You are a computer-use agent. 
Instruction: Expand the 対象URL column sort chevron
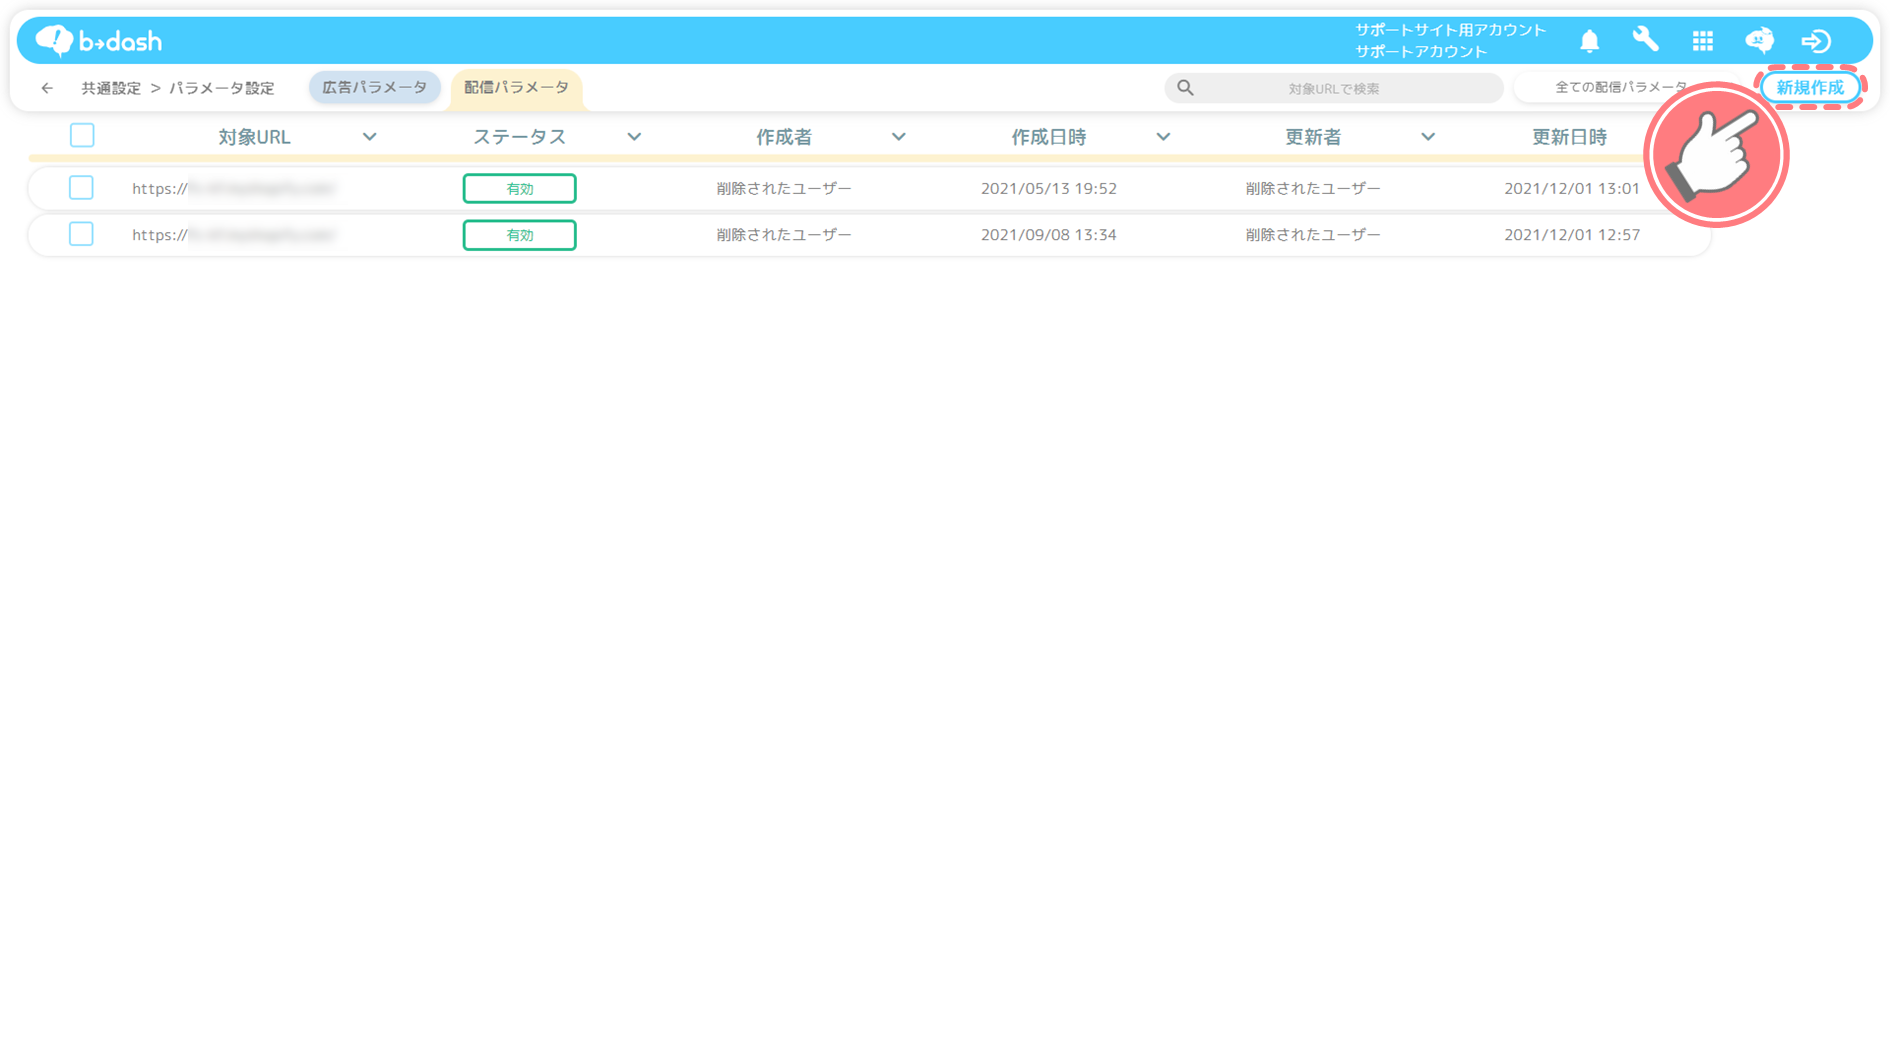369,137
